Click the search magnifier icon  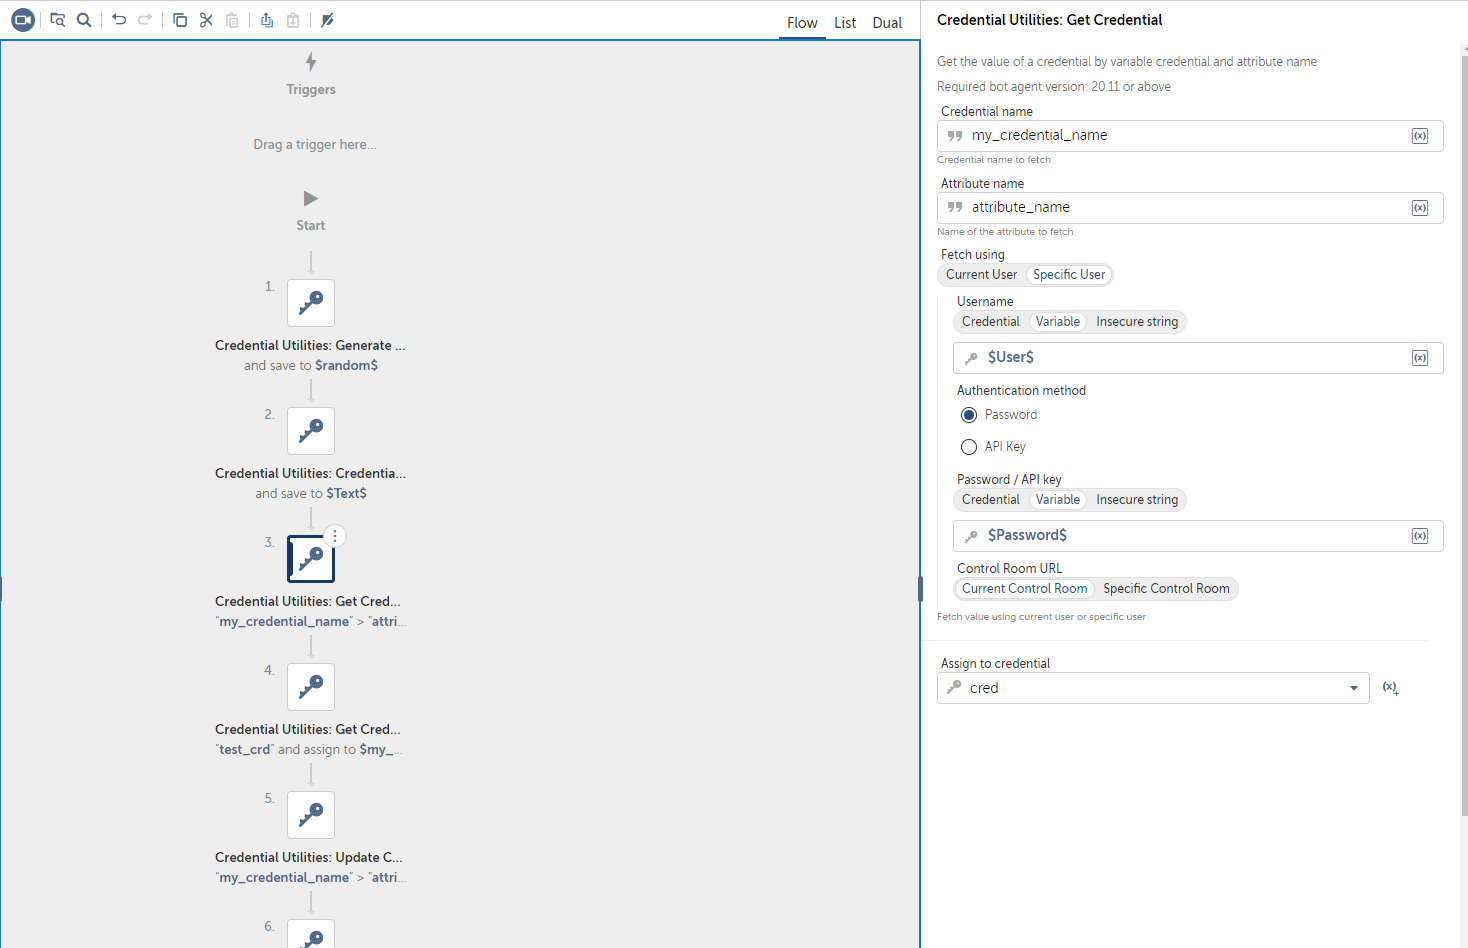(x=84, y=20)
